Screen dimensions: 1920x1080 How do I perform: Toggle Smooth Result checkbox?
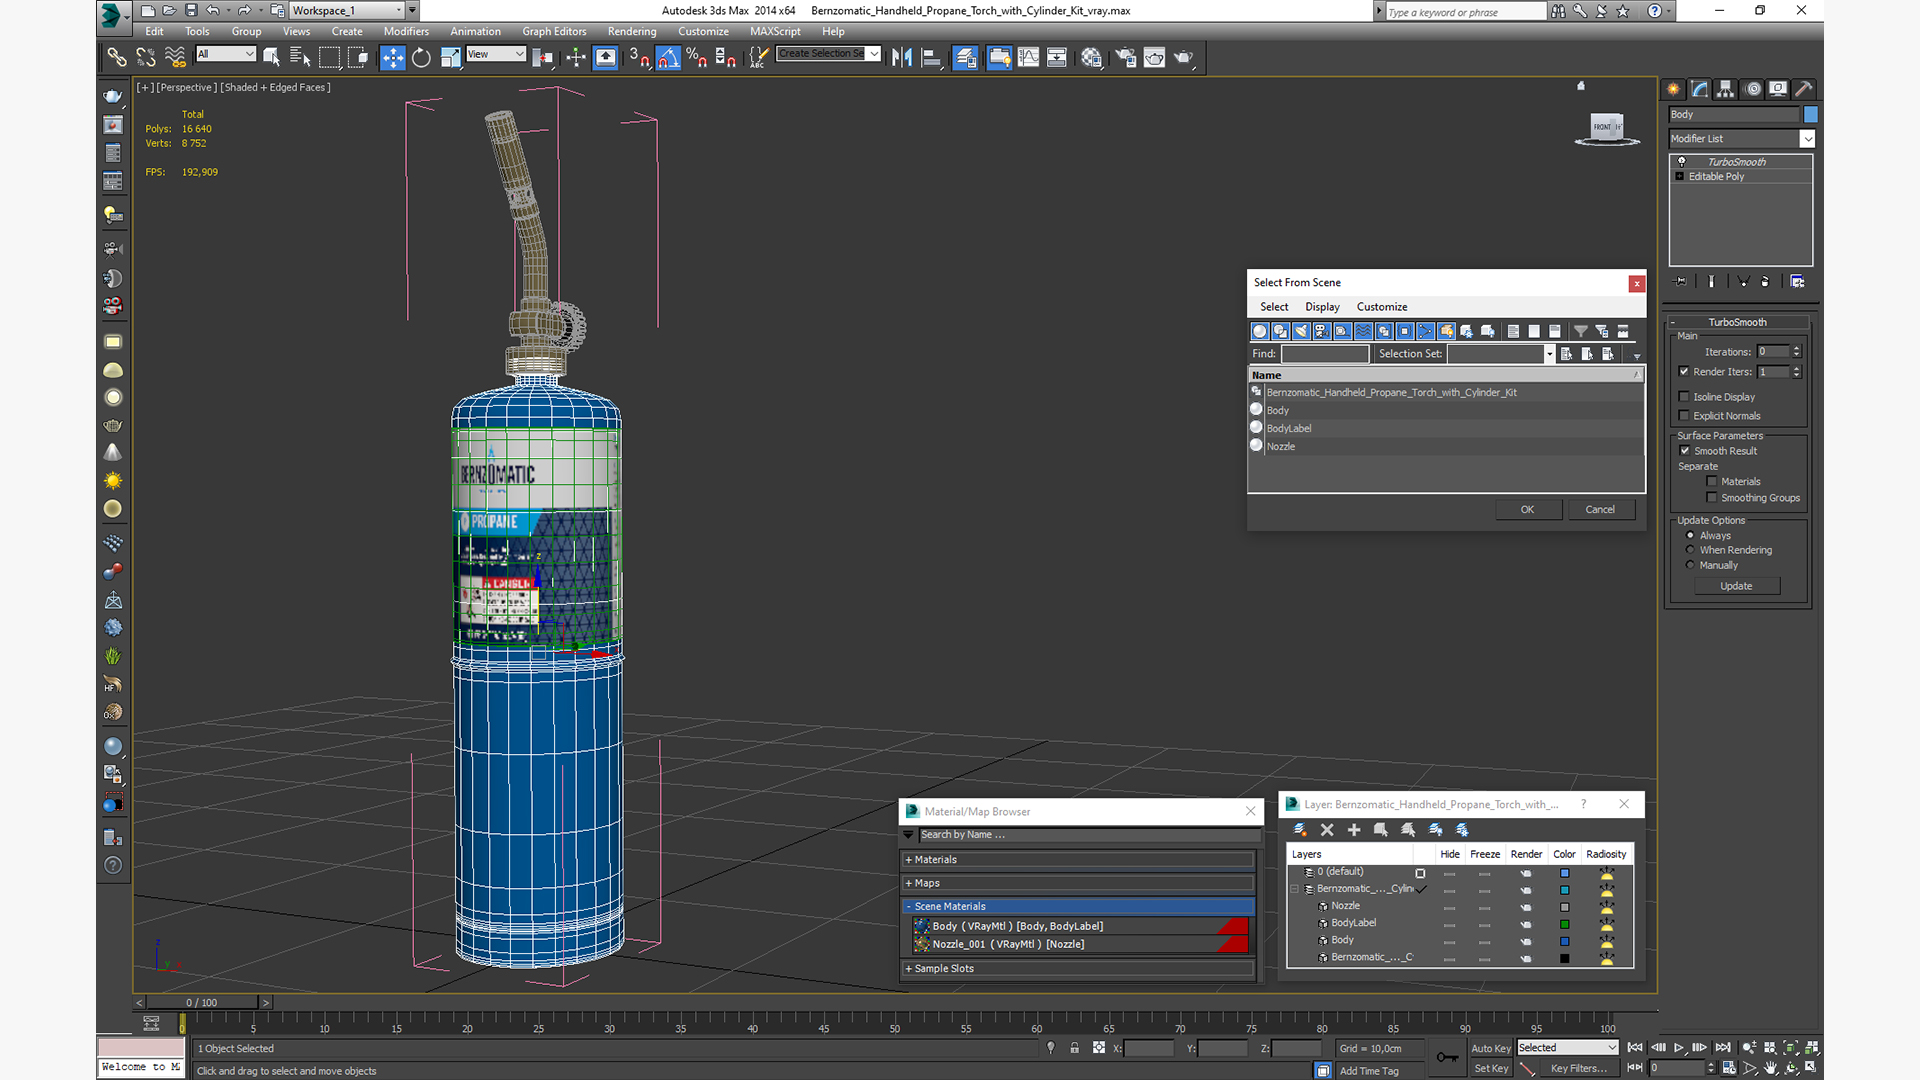click(1684, 451)
